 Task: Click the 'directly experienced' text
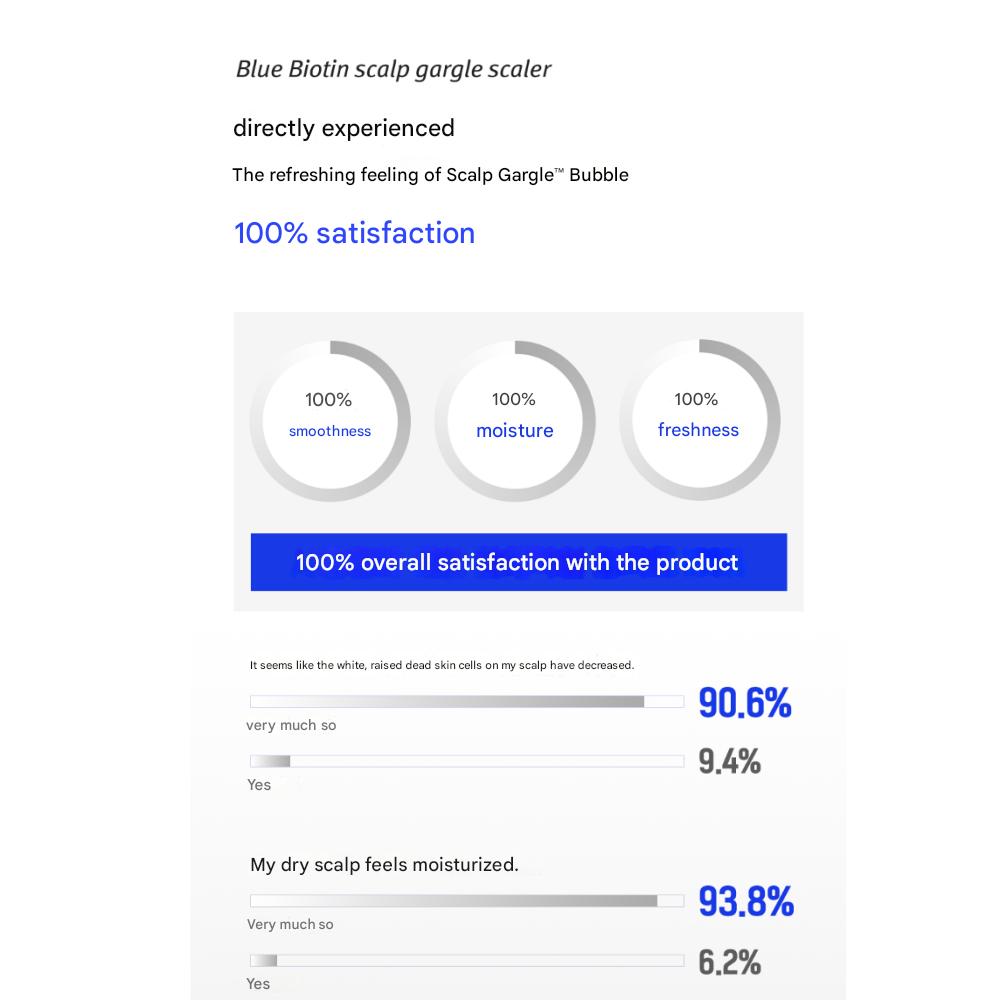coord(343,128)
